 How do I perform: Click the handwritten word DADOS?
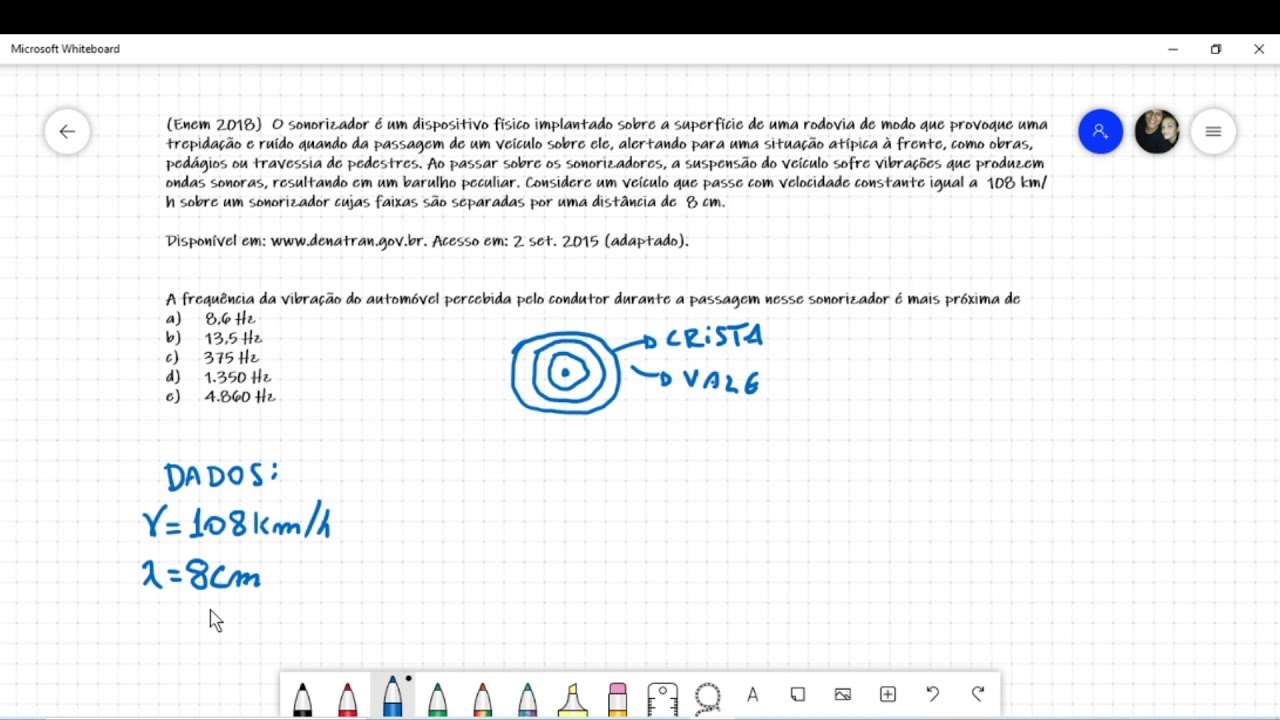click(221, 476)
